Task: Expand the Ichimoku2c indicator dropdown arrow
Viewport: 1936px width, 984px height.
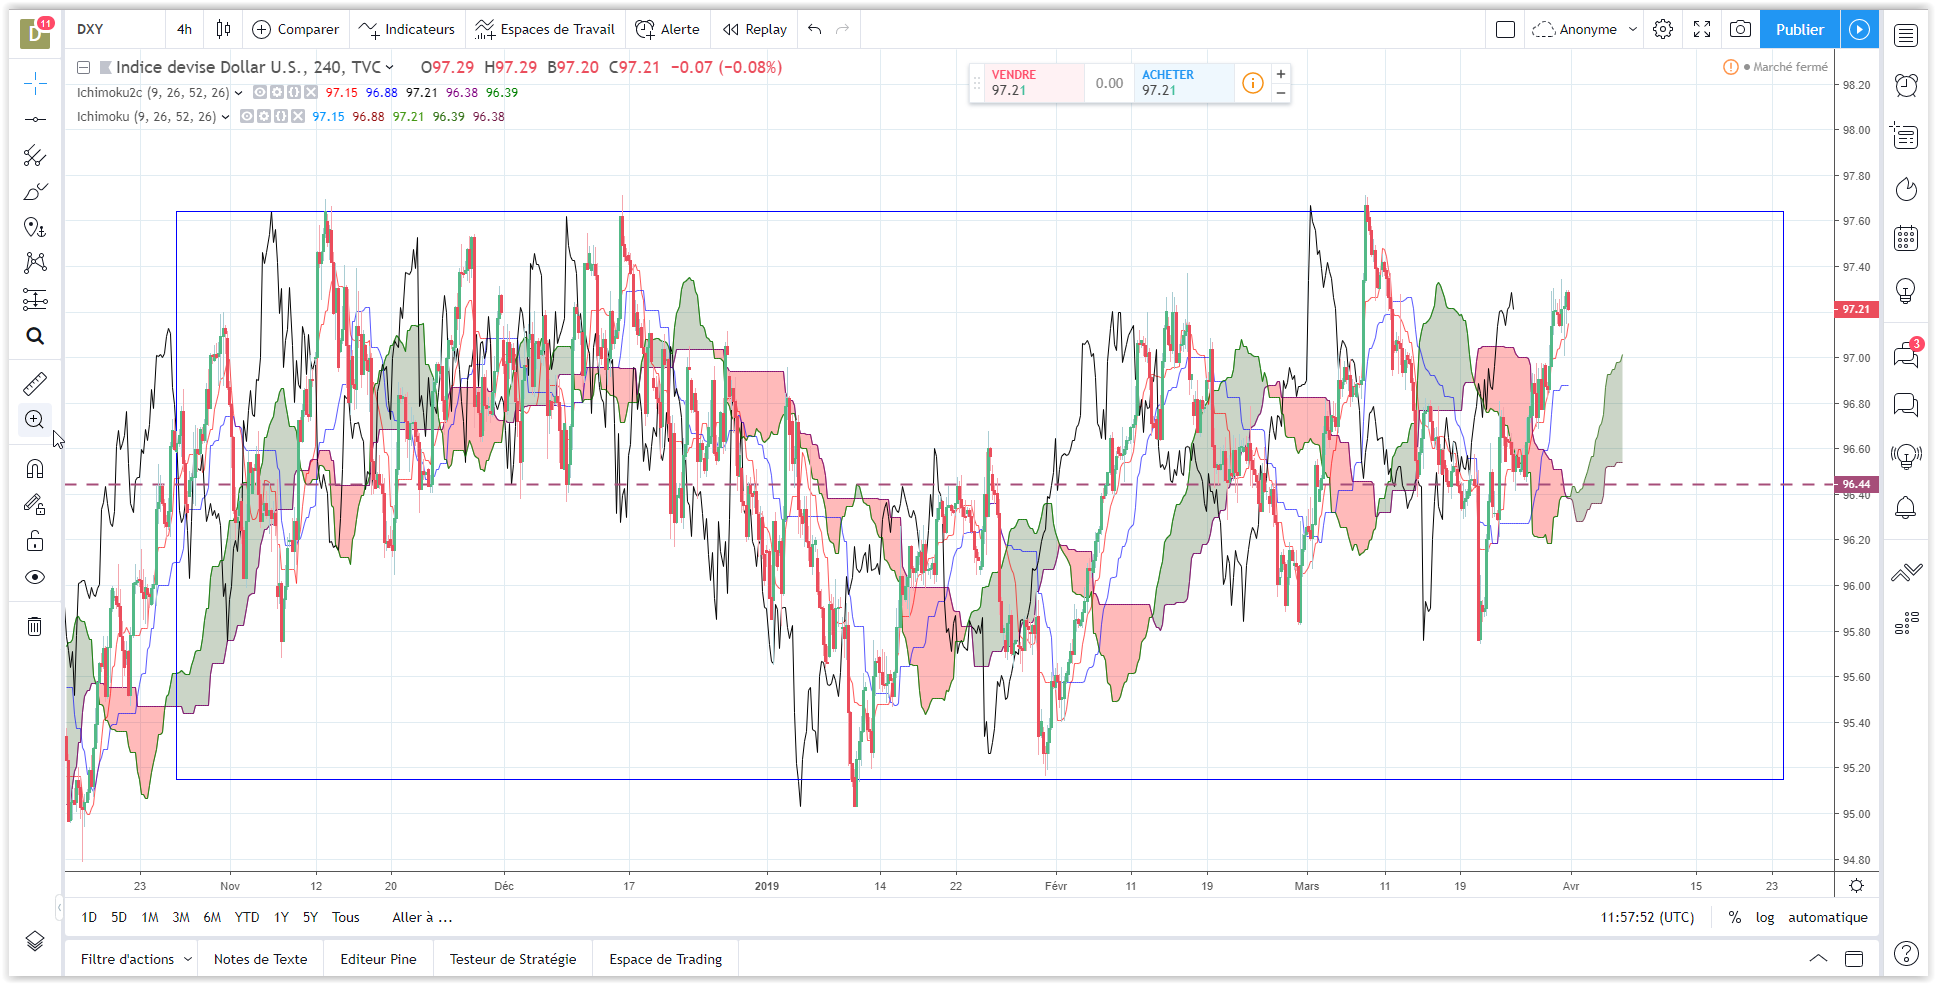Action: [239, 93]
